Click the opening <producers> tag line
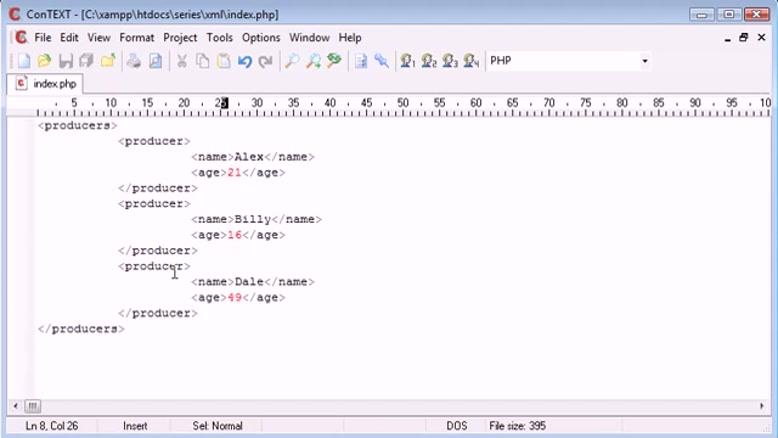778x438 pixels. 77,125
